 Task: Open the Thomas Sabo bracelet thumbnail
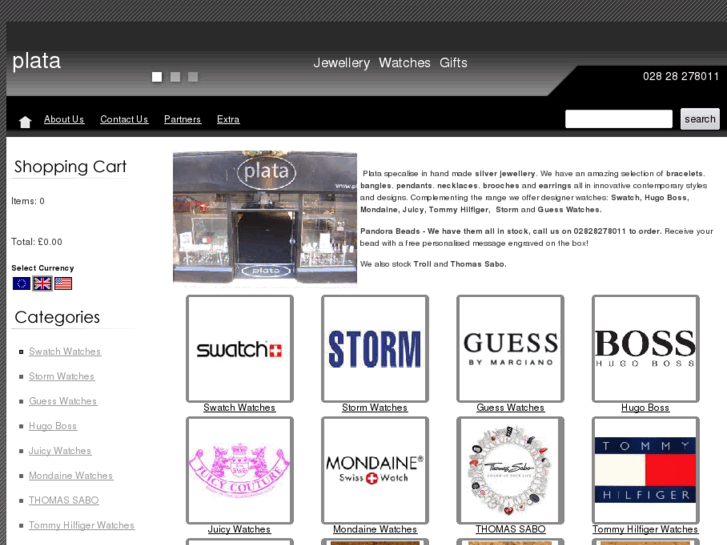(510, 470)
